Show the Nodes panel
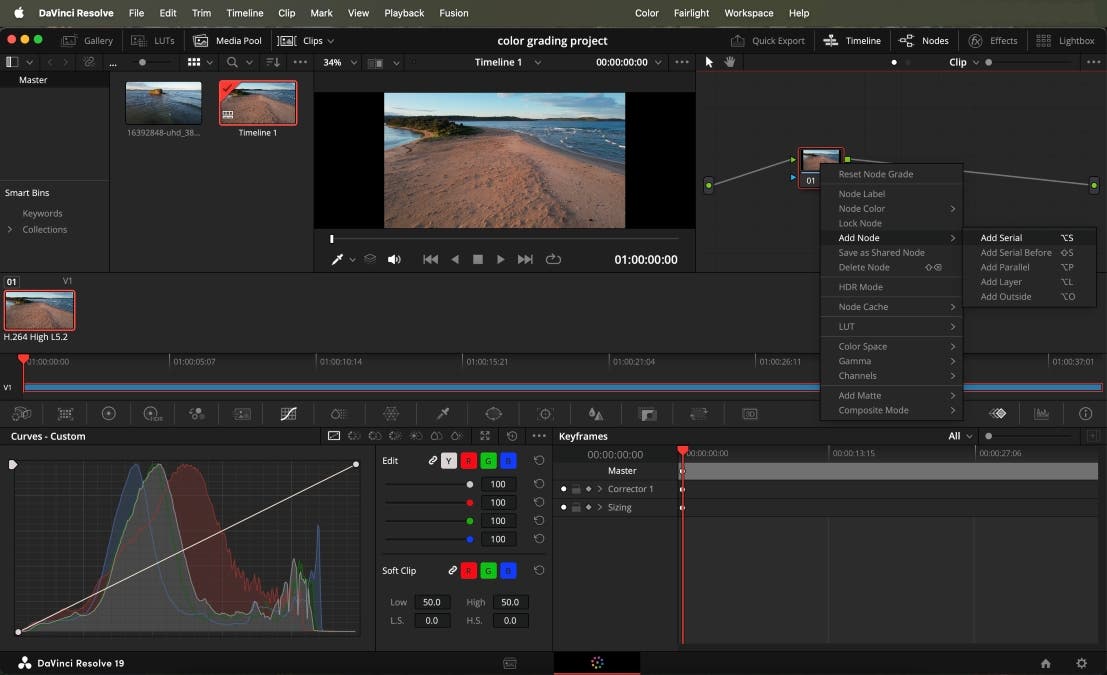 click(x=924, y=40)
